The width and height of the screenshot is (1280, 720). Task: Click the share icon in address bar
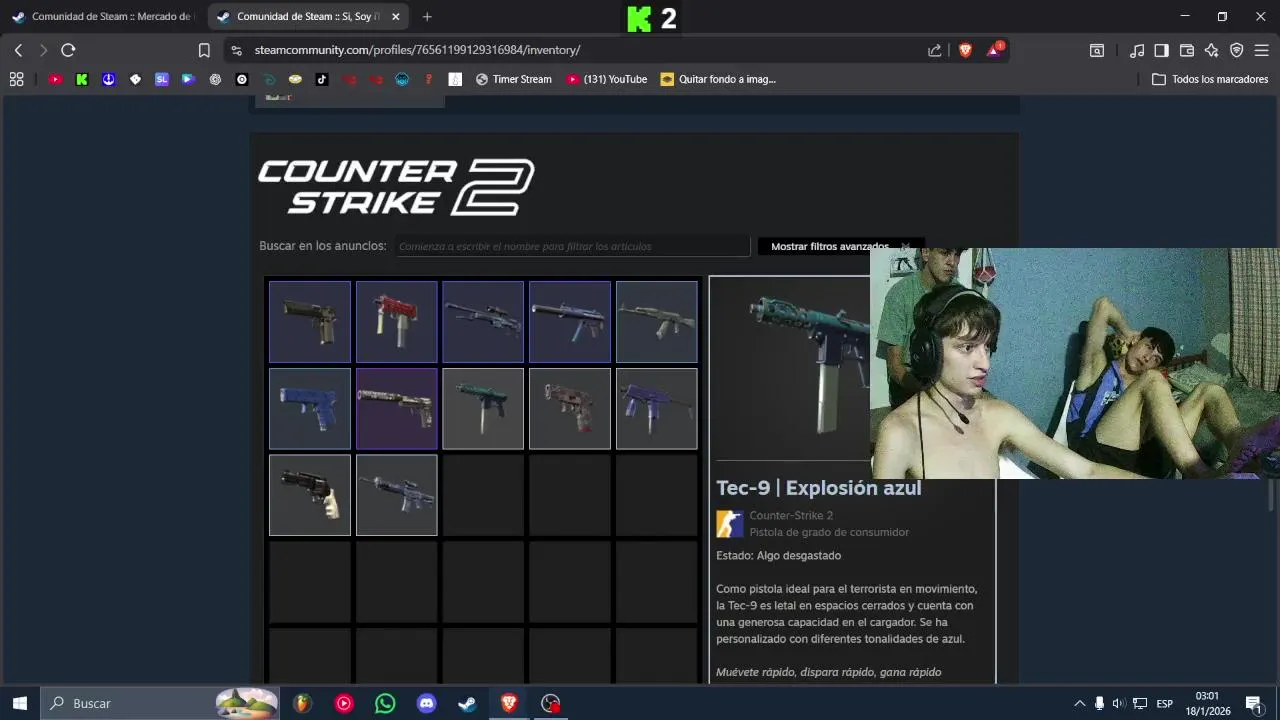click(934, 50)
